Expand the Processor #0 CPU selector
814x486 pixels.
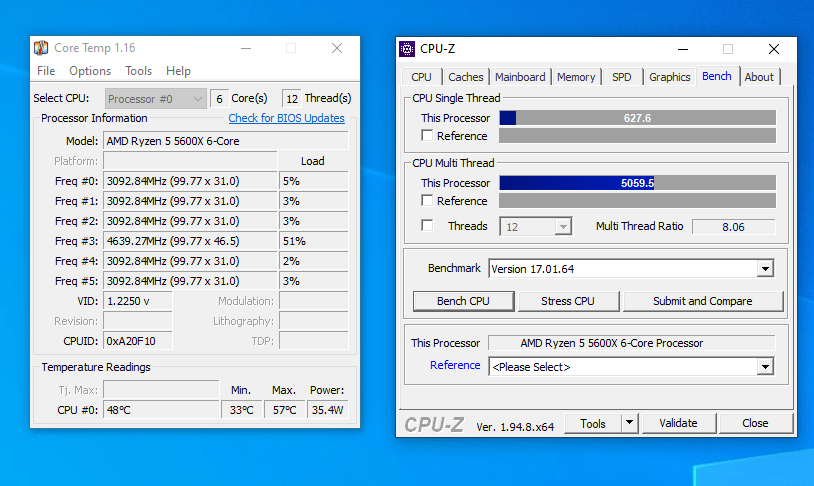pos(156,99)
